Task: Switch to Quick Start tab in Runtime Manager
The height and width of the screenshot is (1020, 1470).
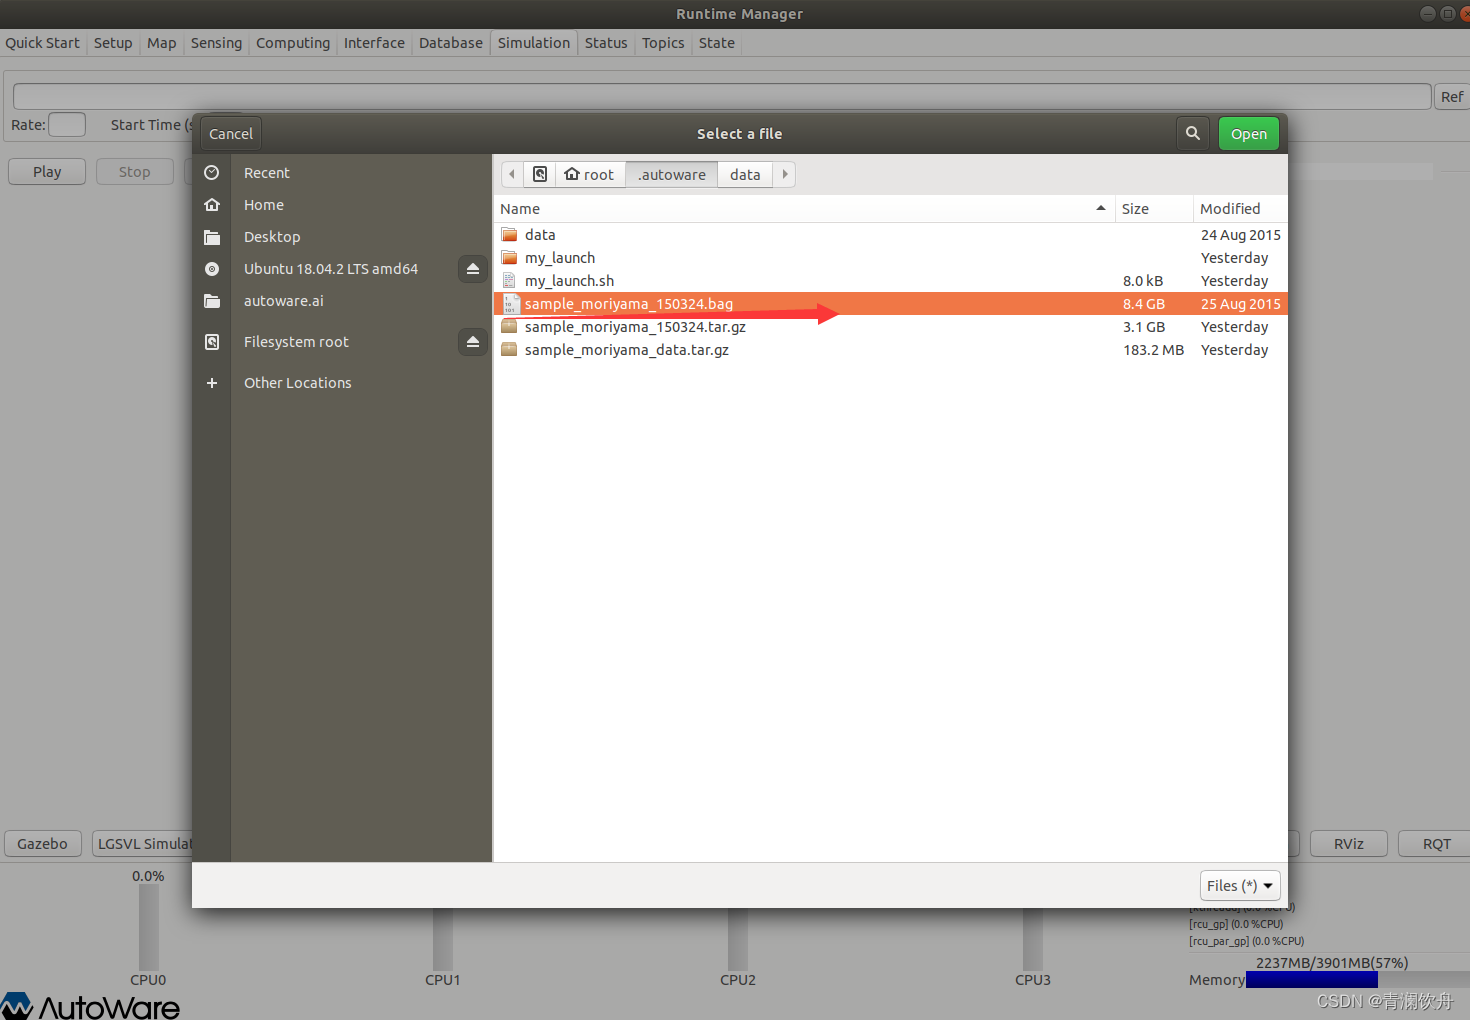Action: point(42,43)
